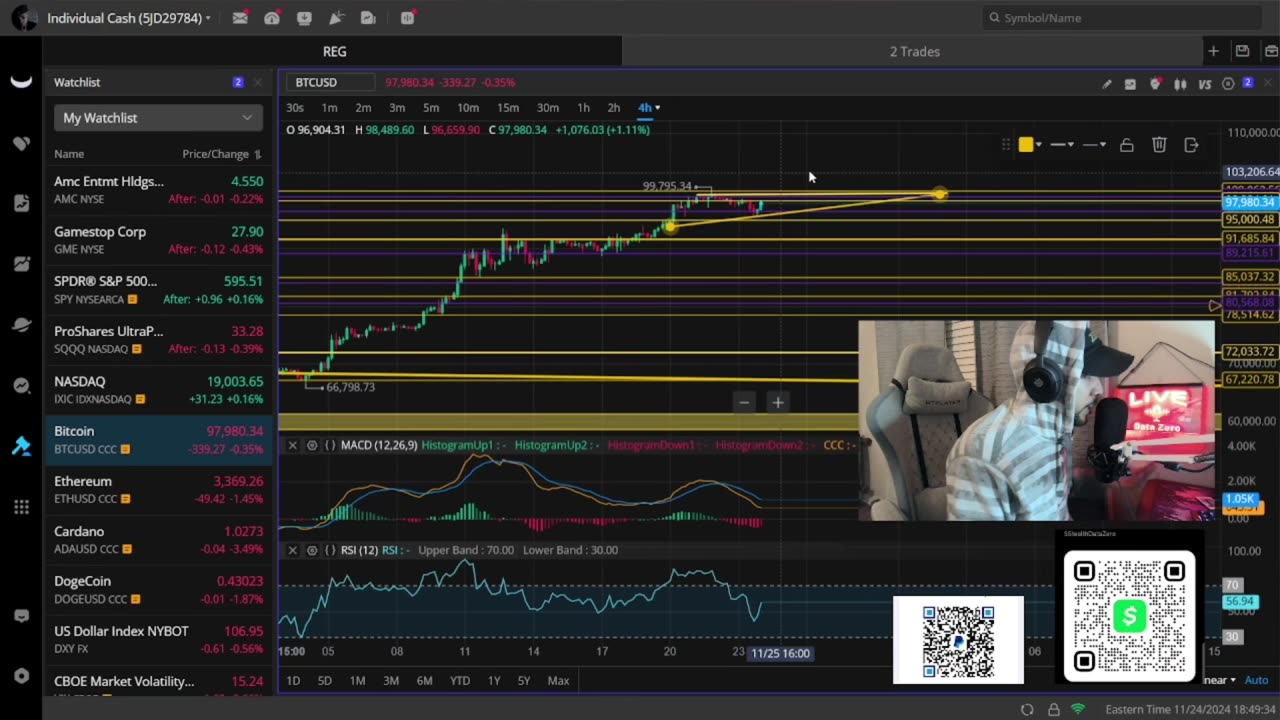
Task: Select the 1h chart interval
Action: [x=583, y=108]
